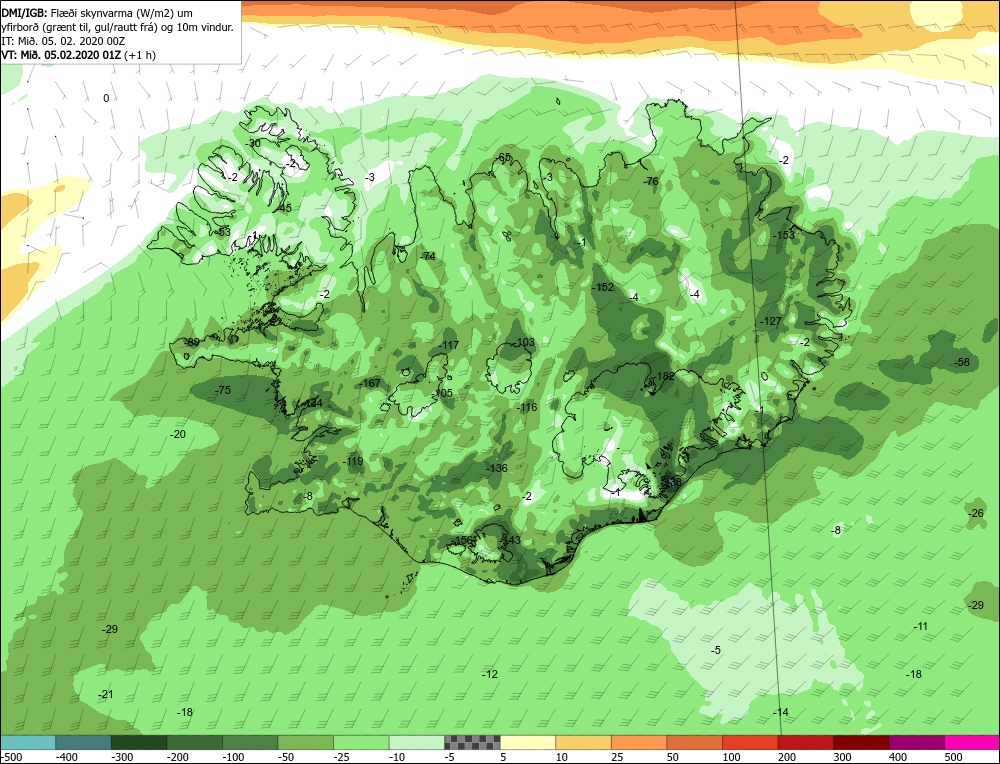This screenshot has width=1000, height=764.
Task: Select the '-117' map value
Action: (449, 345)
